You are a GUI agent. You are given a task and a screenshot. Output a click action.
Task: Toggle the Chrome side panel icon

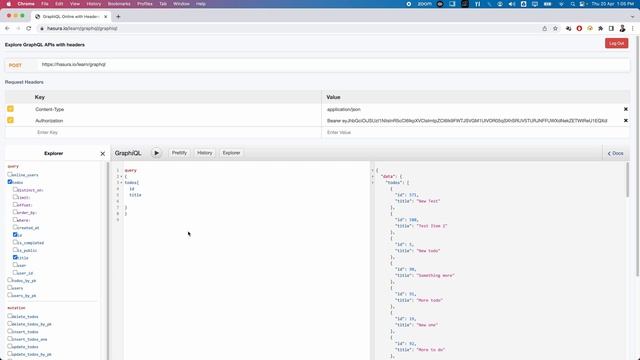point(611,29)
